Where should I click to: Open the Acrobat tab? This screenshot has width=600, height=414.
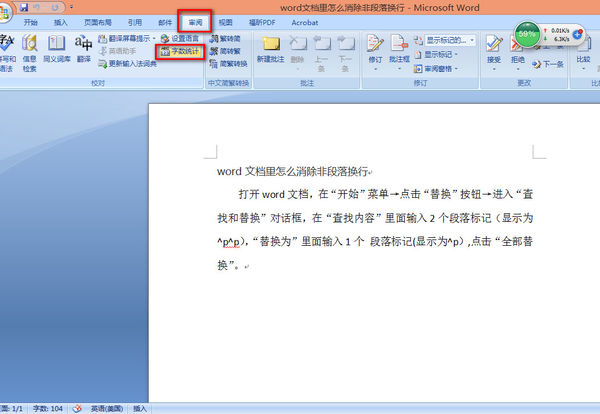305,23
